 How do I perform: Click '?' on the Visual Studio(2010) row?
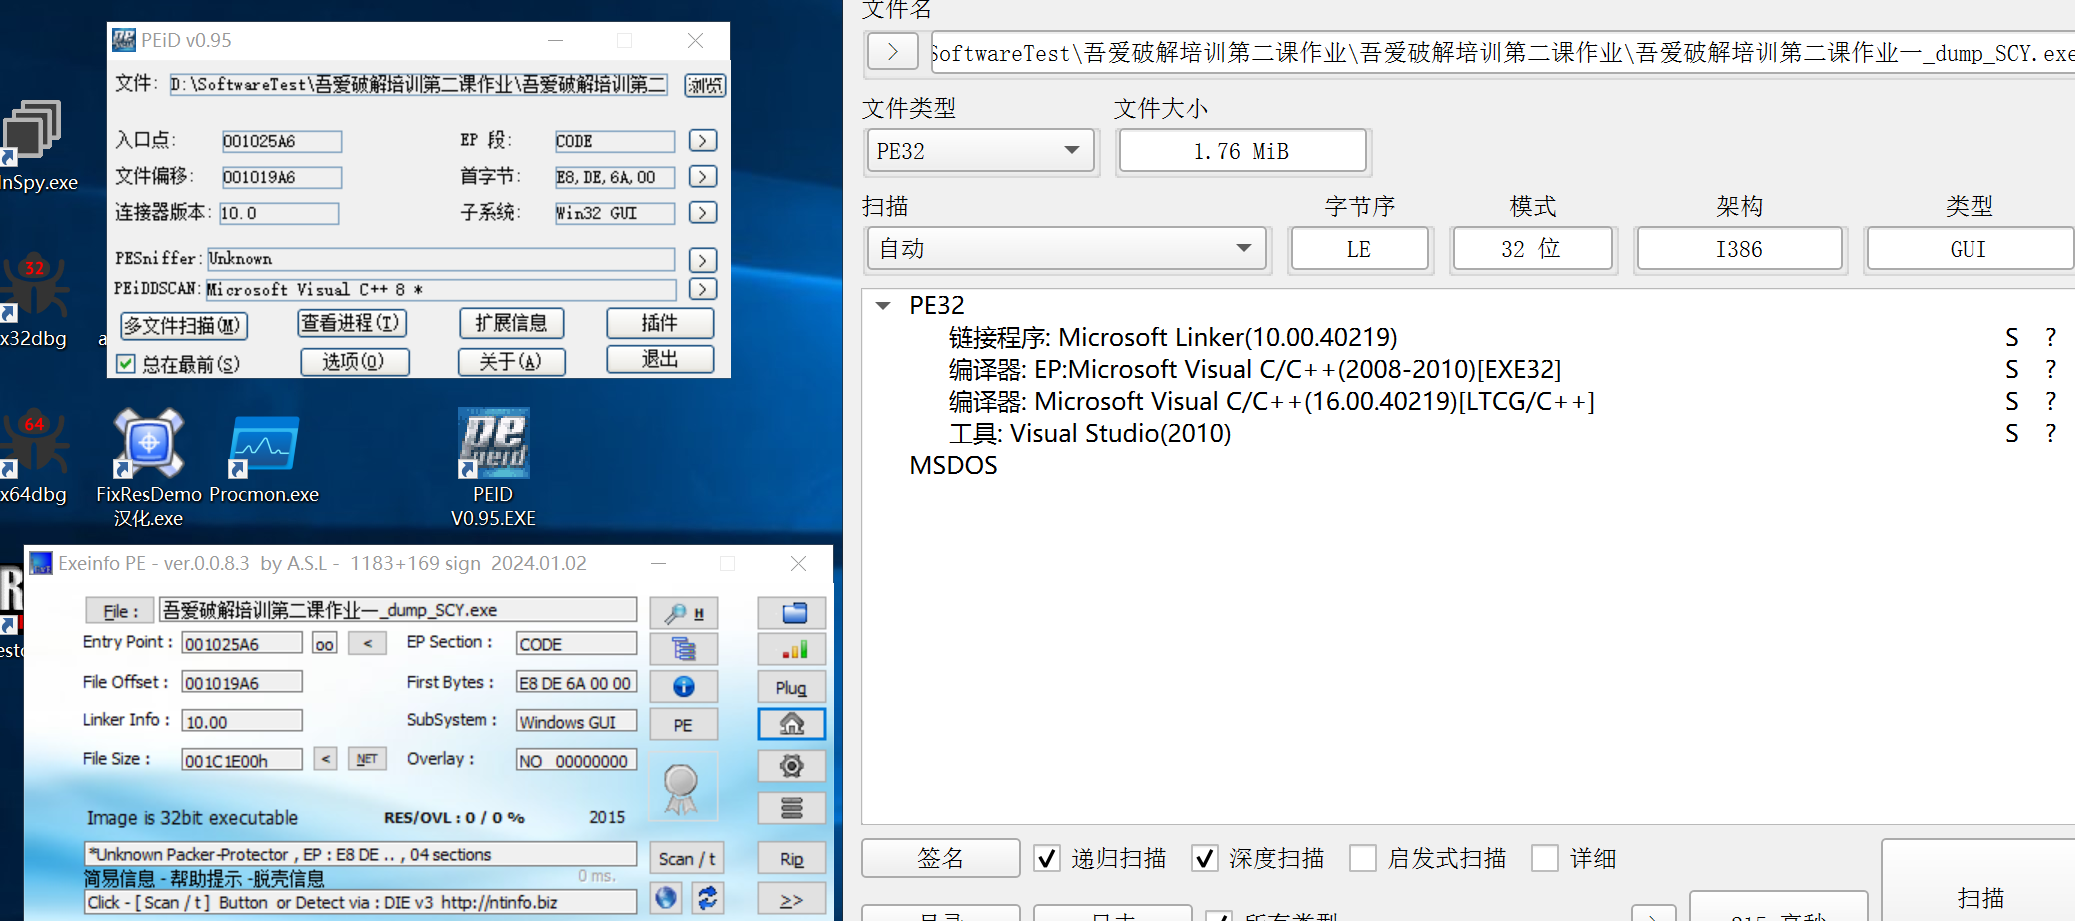[x=2051, y=434]
